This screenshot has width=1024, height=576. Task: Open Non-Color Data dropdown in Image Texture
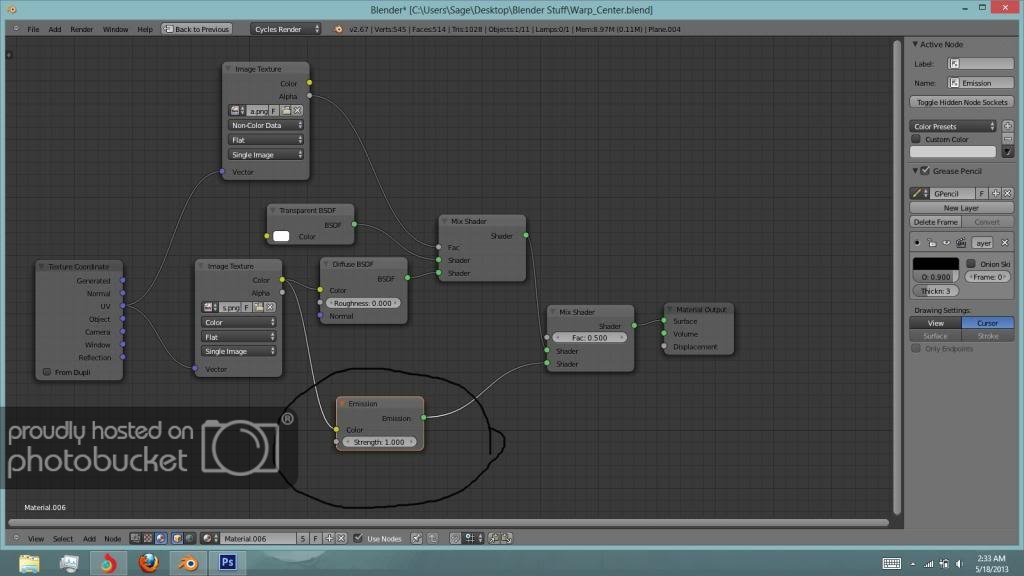[266, 125]
